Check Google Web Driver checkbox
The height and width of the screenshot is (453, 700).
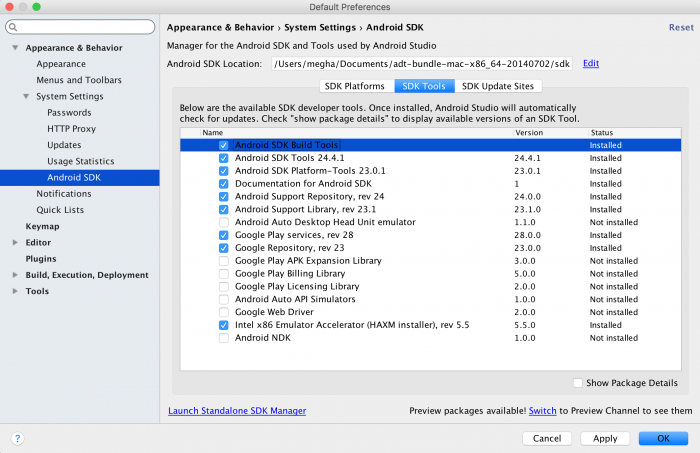[224, 312]
